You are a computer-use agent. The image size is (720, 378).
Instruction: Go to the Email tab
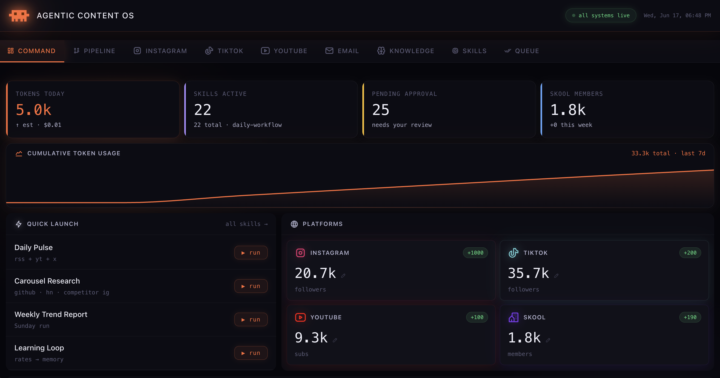click(x=342, y=51)
